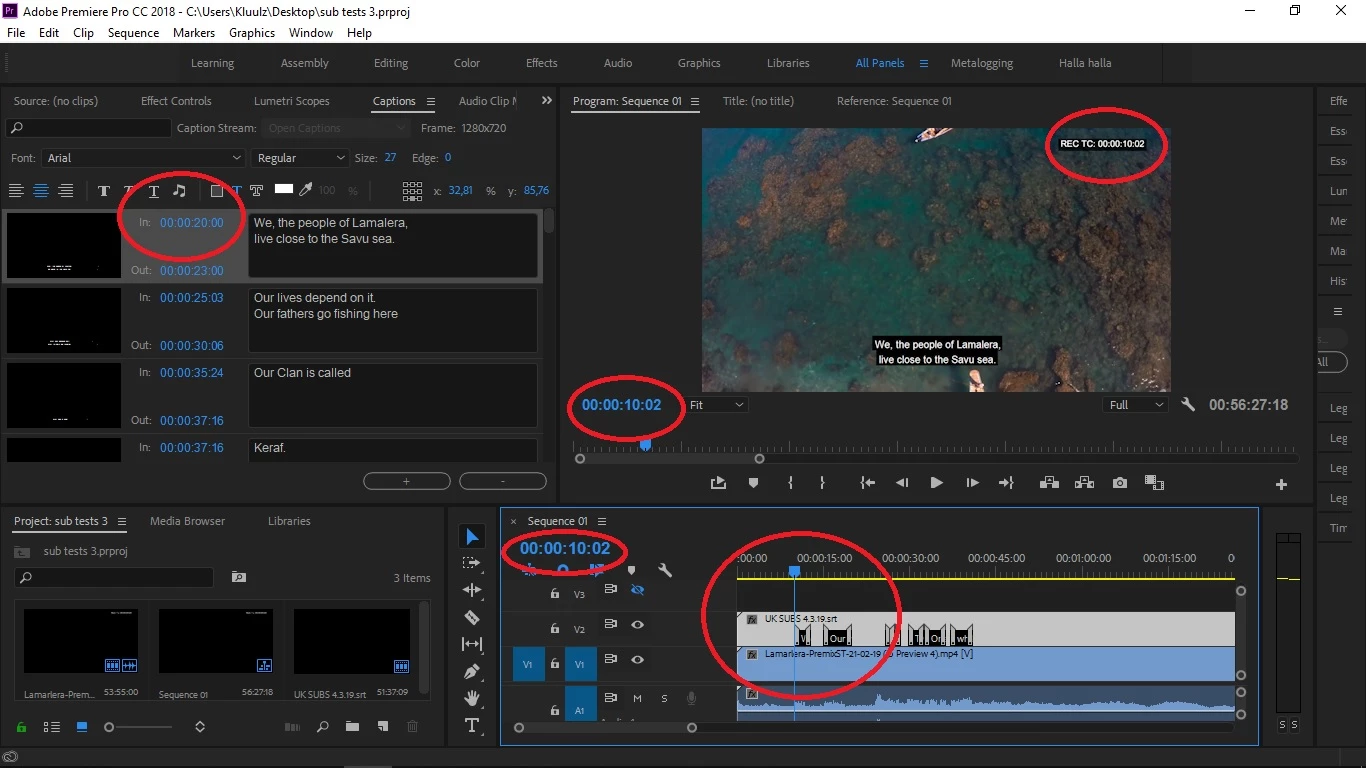Select the Razor tool

pos(472,617)
